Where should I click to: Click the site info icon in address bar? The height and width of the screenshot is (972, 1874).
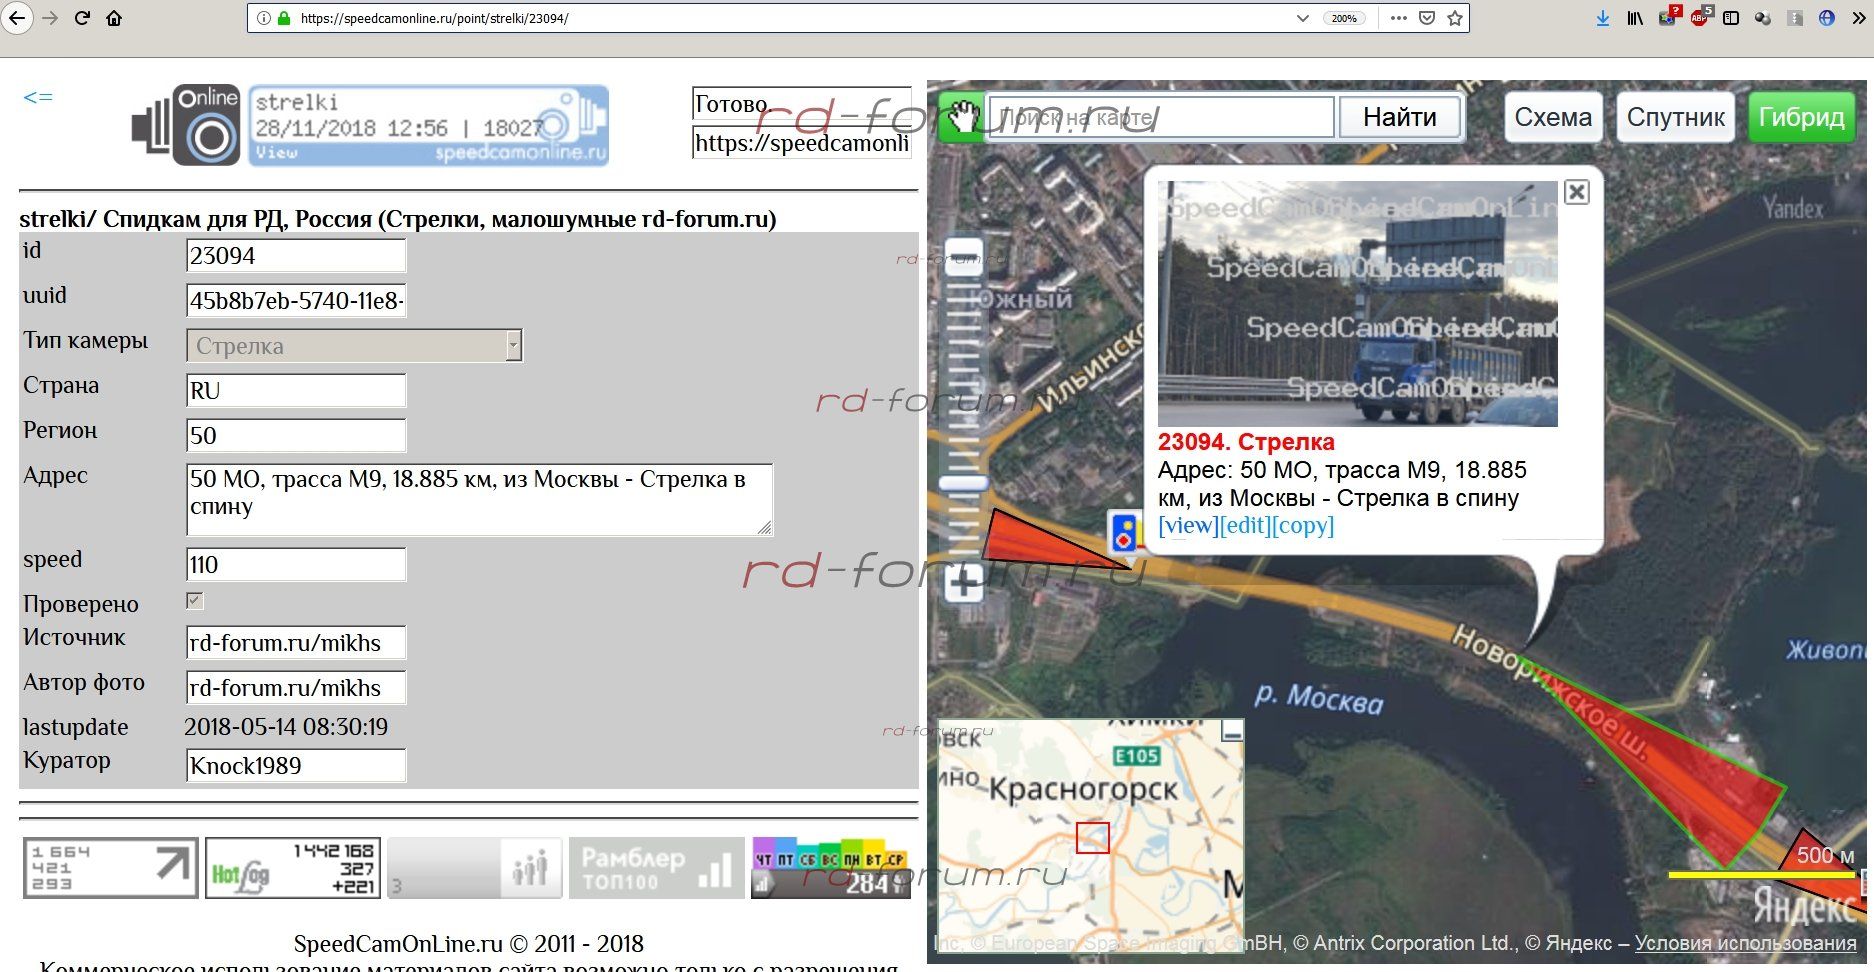coord(263,18)
